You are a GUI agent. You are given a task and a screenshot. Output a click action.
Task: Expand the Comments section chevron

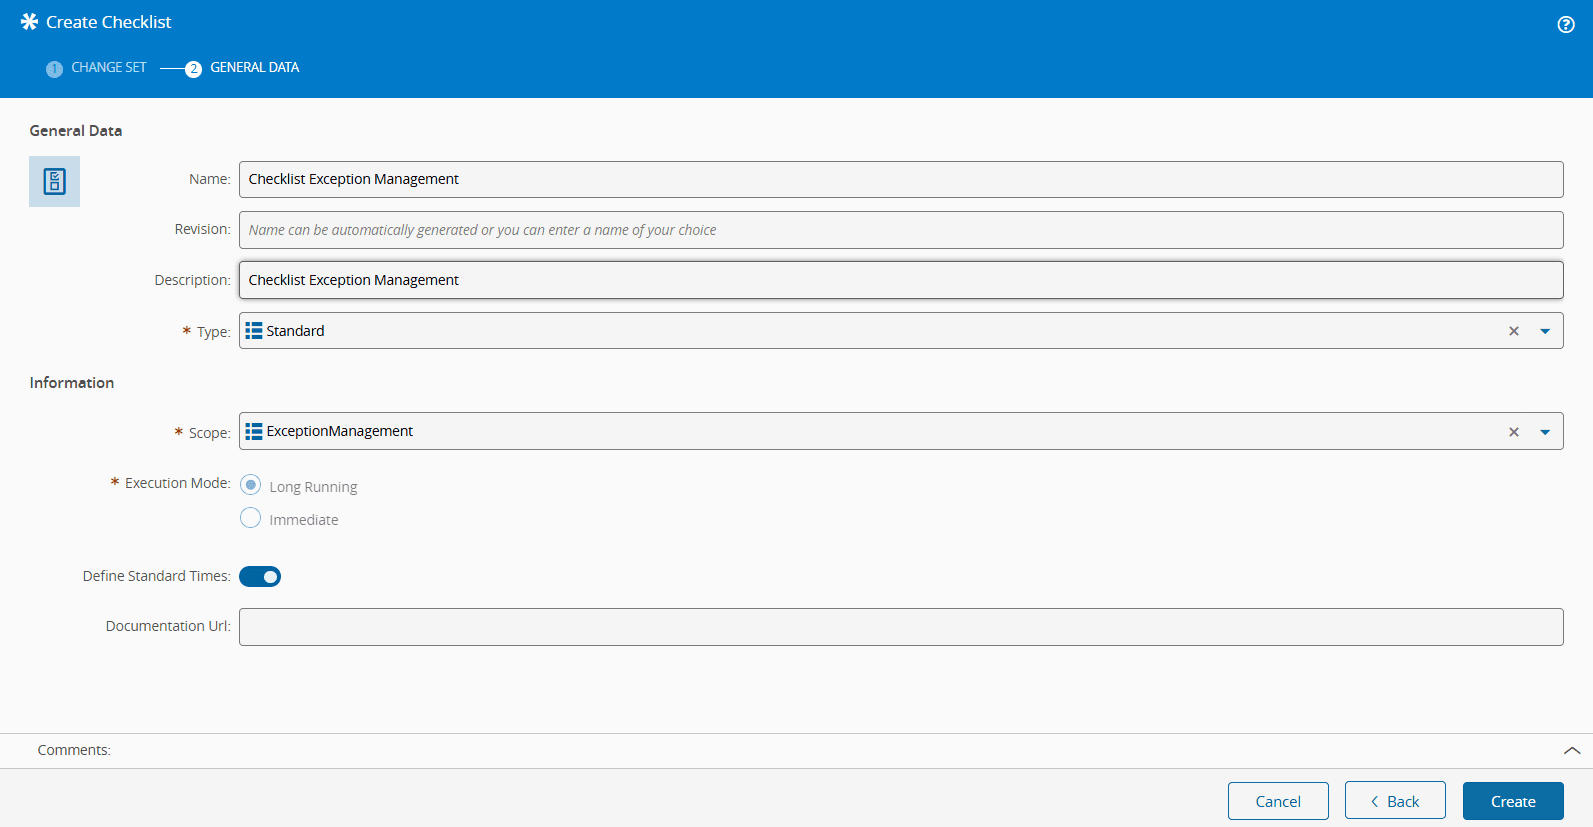click(1572, 750)
